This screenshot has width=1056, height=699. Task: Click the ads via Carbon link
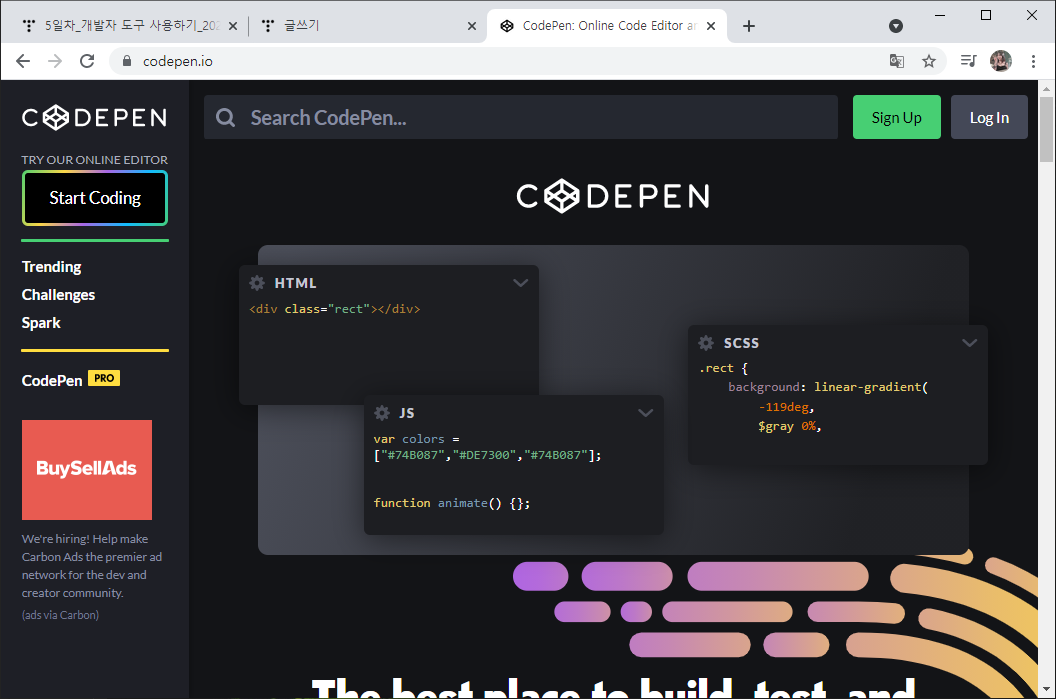[x=60, y=615]
